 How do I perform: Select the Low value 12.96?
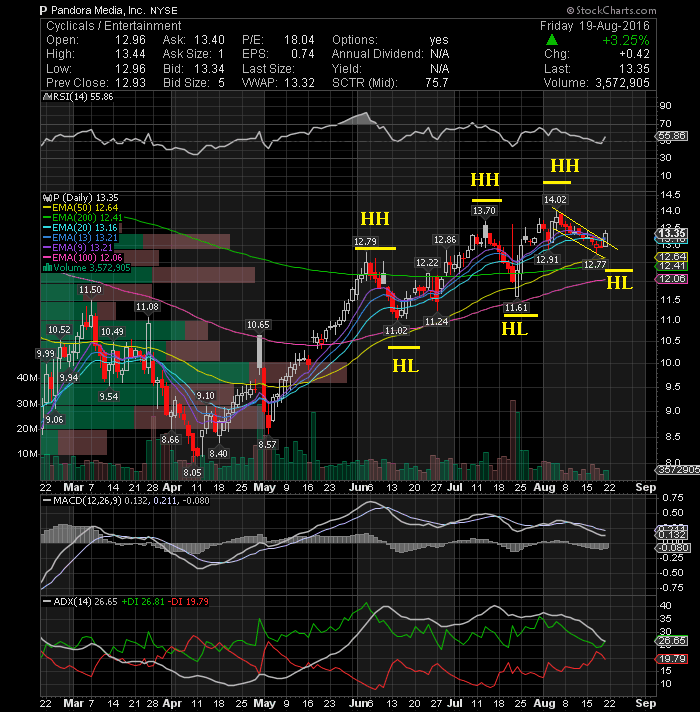[x=130, y=69]
